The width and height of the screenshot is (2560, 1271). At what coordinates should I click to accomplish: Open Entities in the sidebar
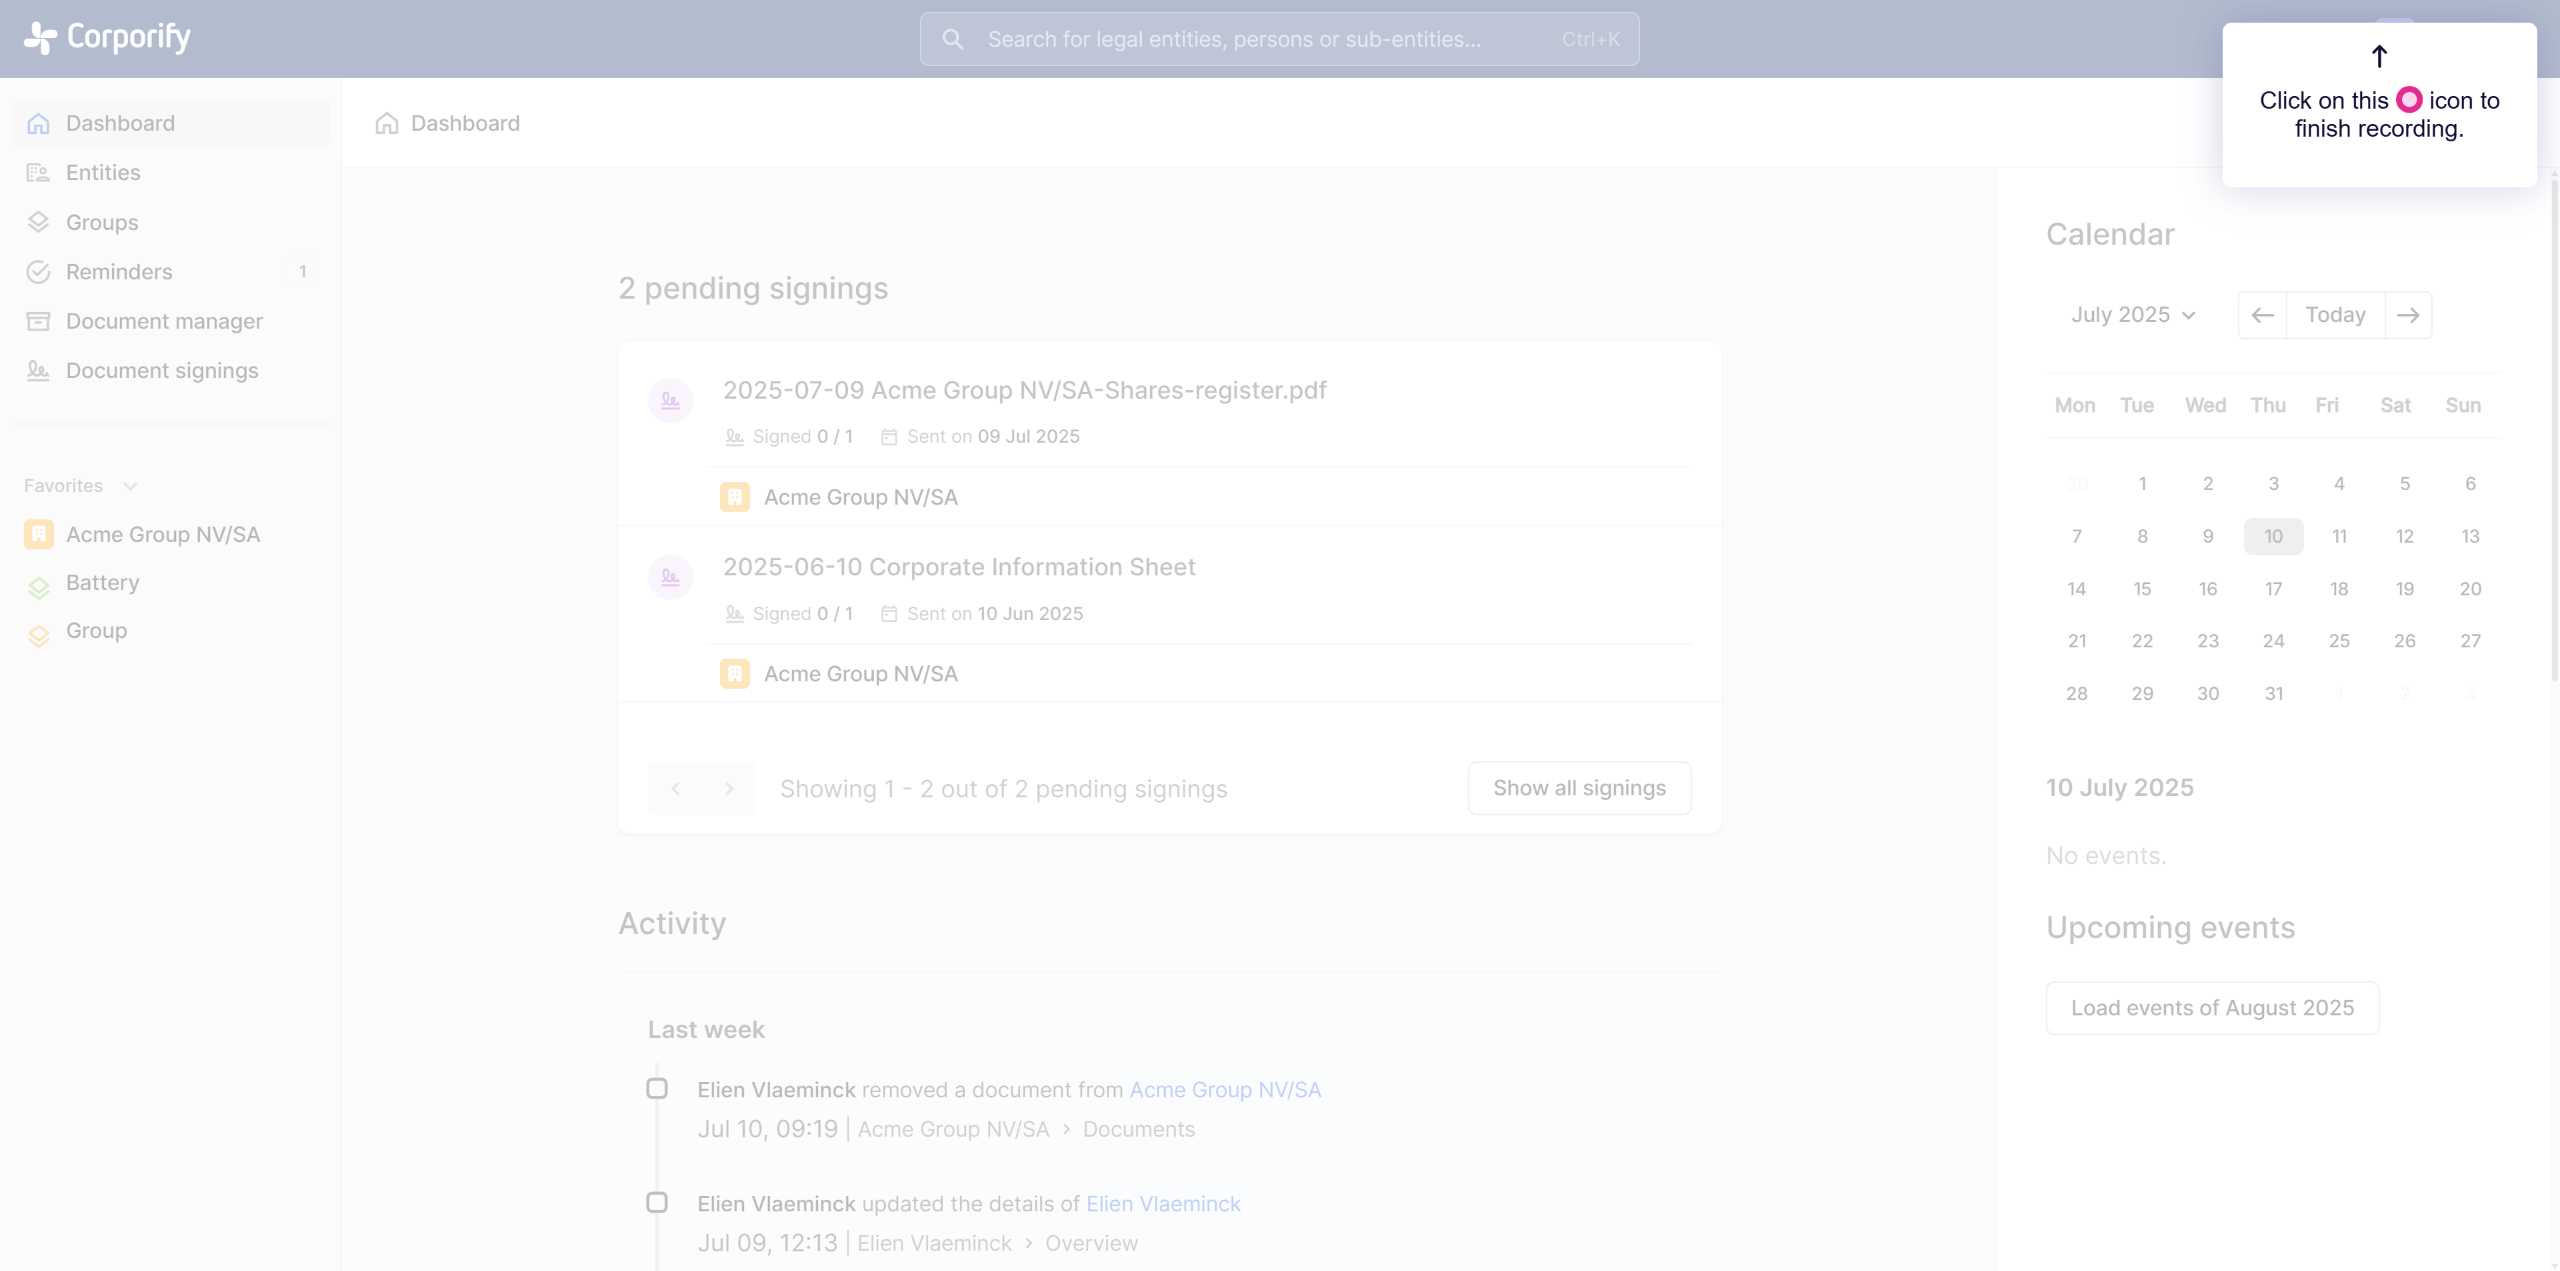click(103, 172)
